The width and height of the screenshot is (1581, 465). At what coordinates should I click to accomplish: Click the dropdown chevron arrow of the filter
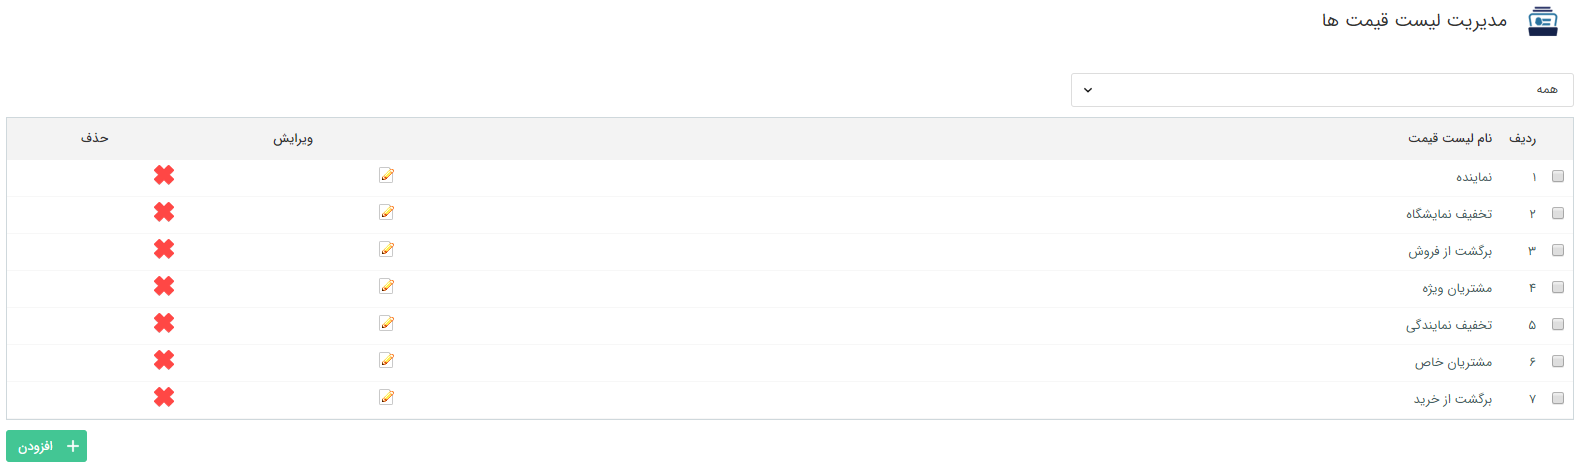[1088, 90]
